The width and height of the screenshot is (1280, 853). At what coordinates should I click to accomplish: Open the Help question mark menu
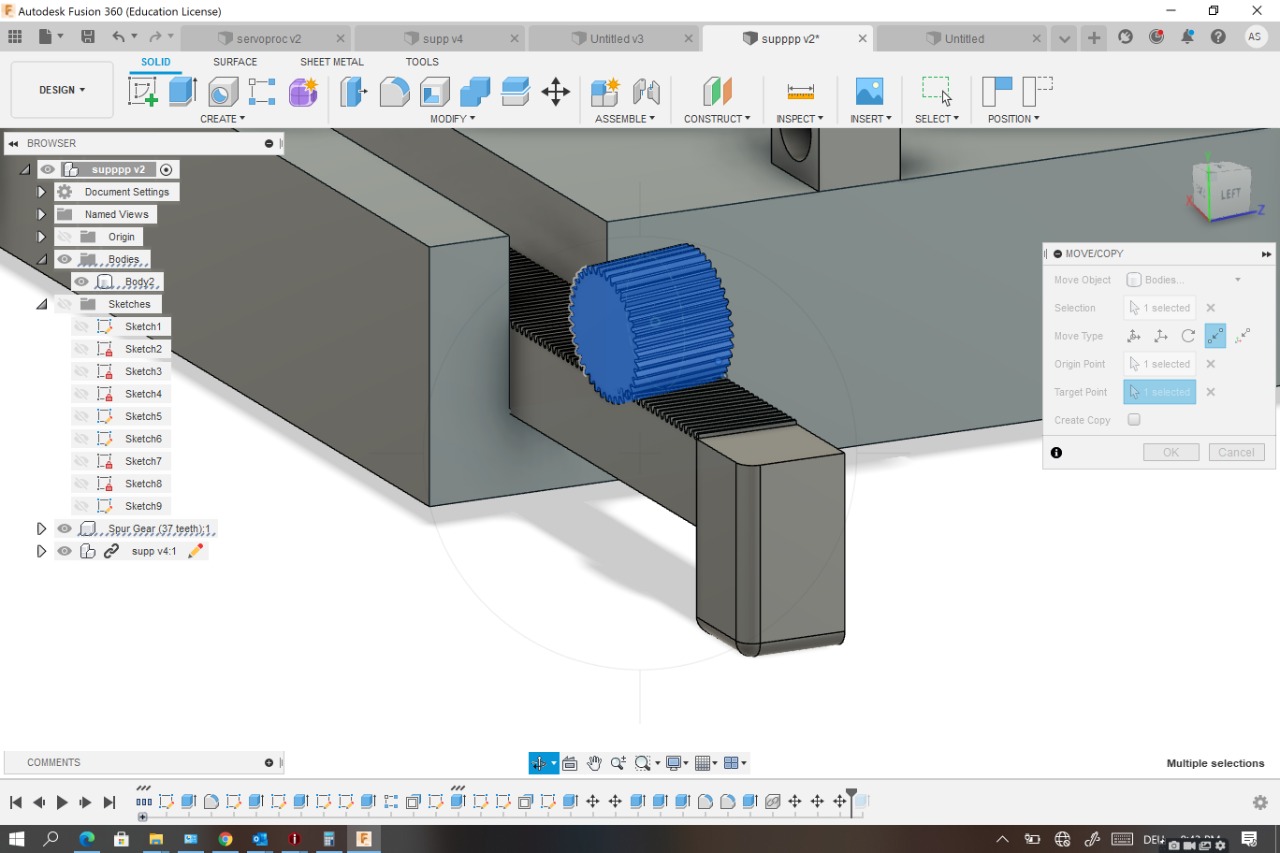tap(1218, 37)
